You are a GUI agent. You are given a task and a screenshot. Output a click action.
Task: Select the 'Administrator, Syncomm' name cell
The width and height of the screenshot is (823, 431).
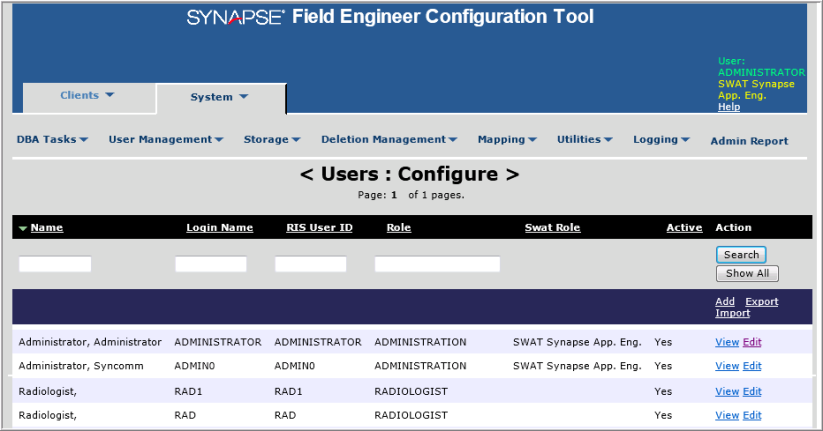pyautogui.click(x=81, y=366)
